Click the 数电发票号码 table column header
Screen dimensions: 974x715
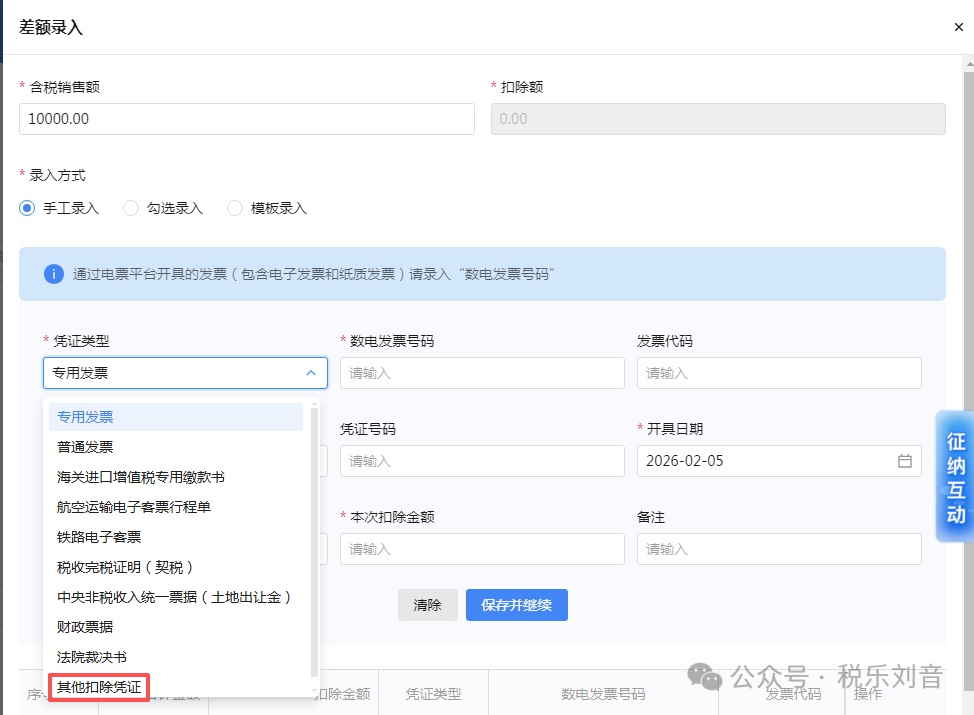(603, 694)
